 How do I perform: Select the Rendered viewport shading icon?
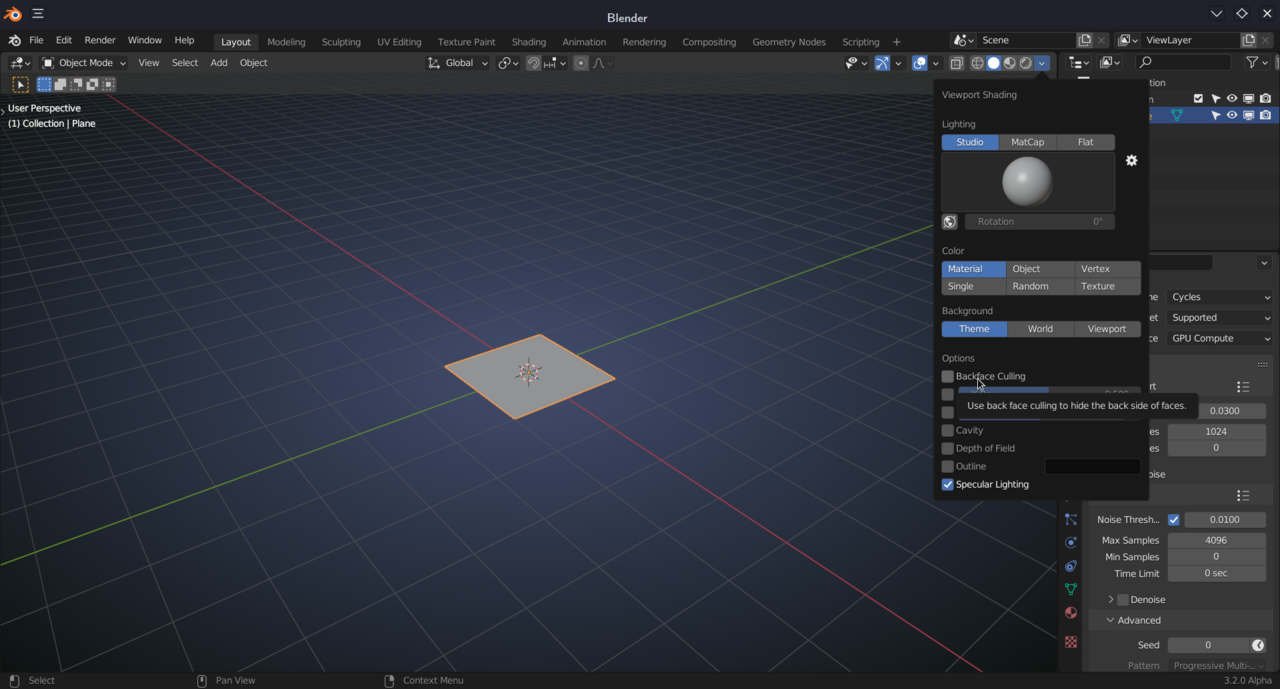[1025, 63]
